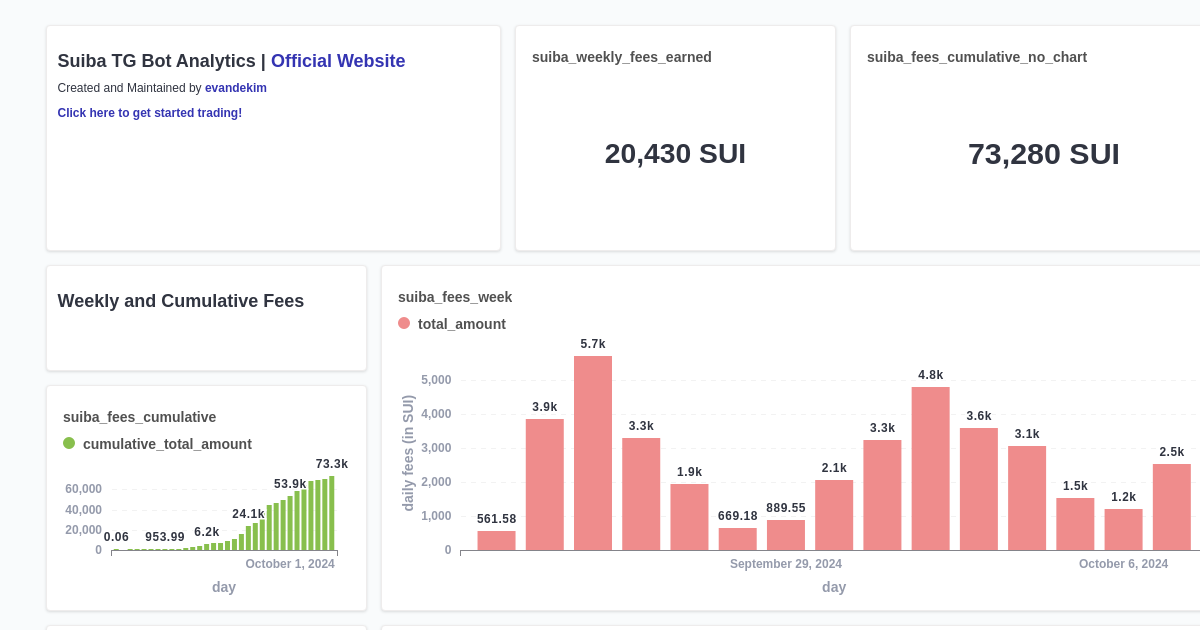Click the get started trading link
This screenshot has width=1200, height=630.
[149, 113]
